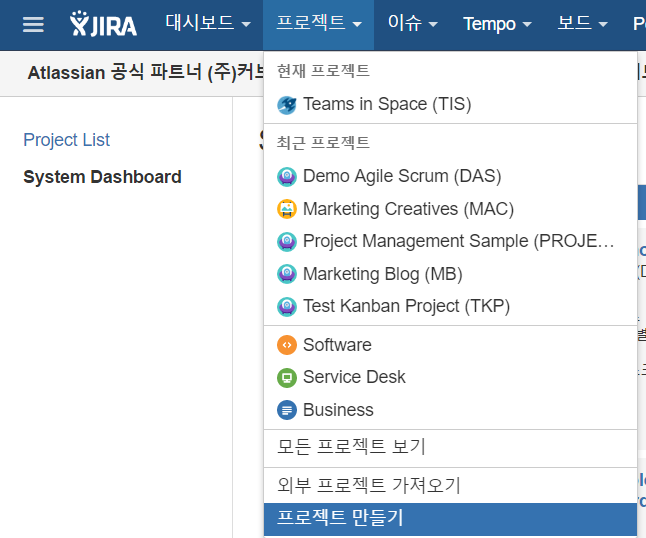This screenshot has height=538, width=646.
Task: Click the orange Software category icon
Action: tap(287, 345)
